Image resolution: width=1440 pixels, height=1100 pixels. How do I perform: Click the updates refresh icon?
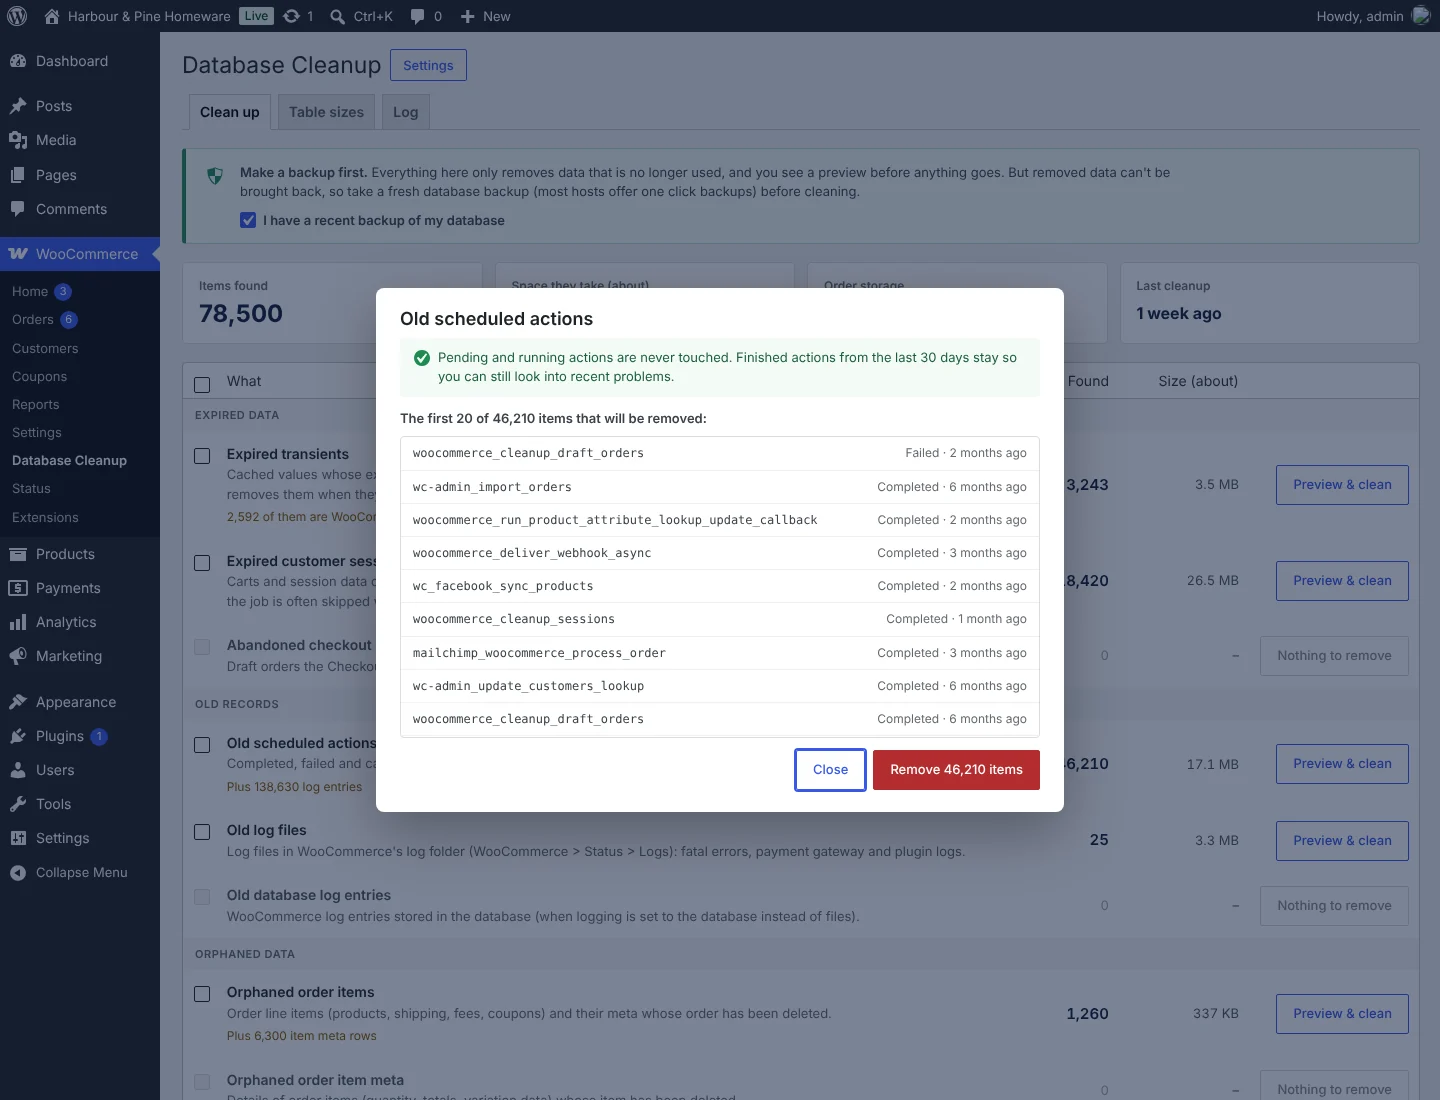(291, 16)
